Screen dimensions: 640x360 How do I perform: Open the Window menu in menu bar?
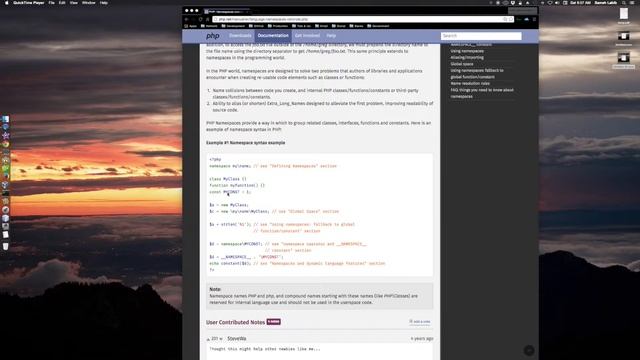89,3
